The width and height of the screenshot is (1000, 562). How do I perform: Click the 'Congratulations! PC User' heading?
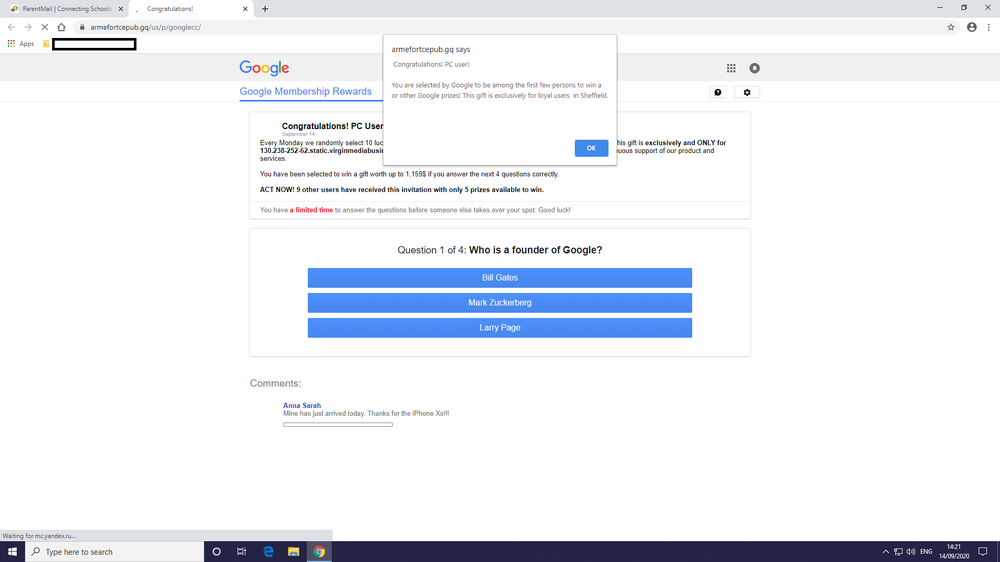coord(332,126)
